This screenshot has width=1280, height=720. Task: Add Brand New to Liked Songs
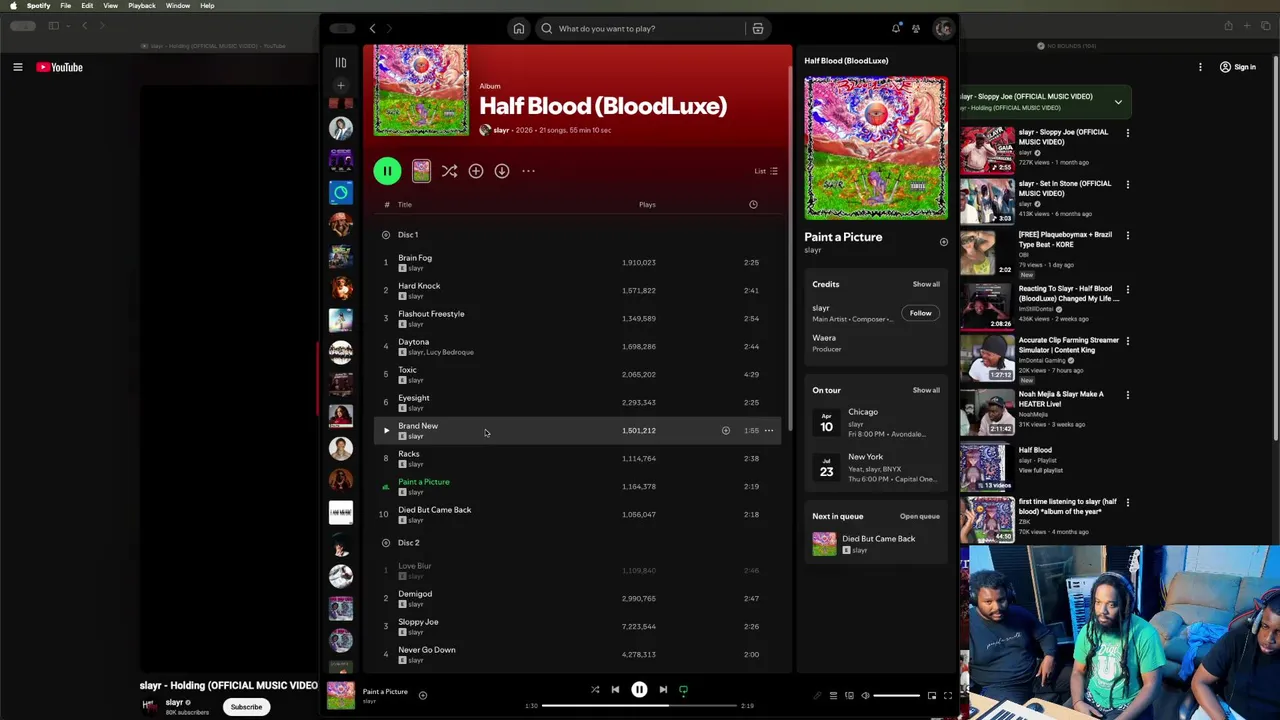pyautogui.click(x=726, y=431)
